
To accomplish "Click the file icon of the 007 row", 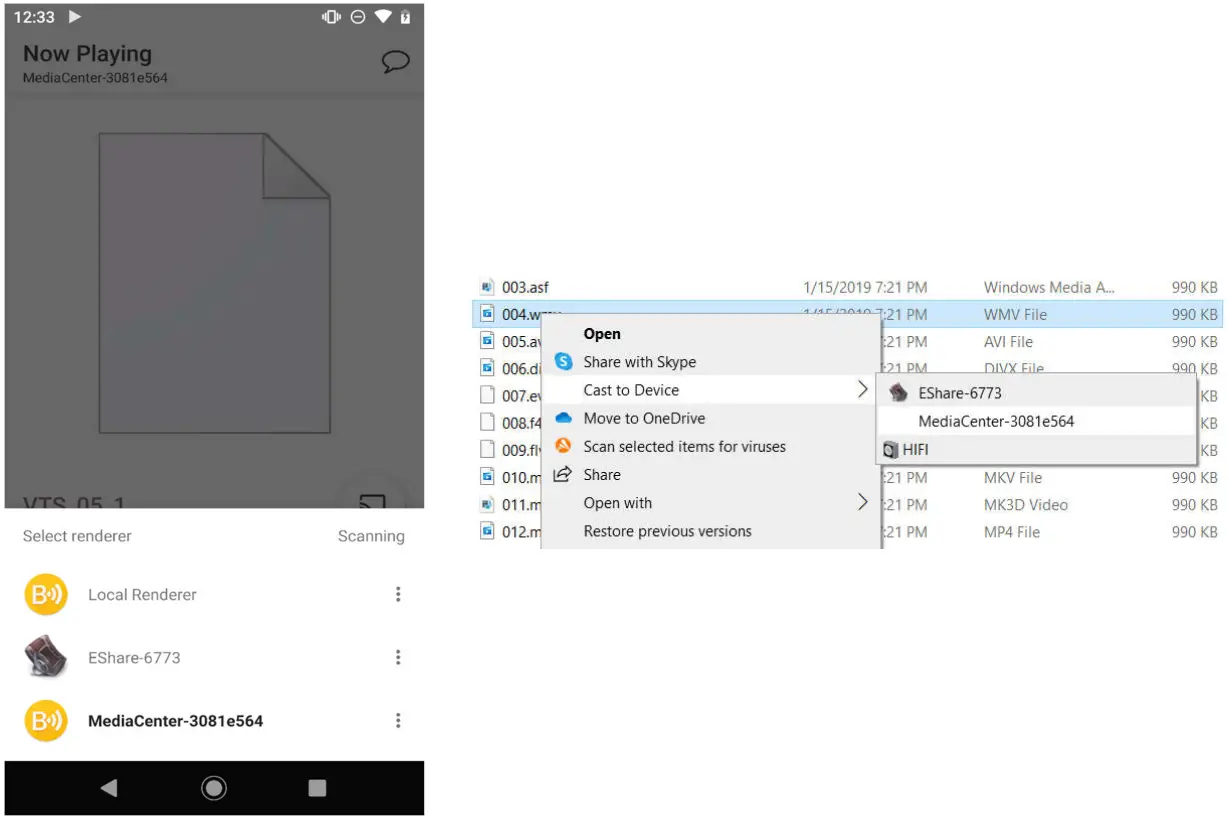I will coord(487,395).
